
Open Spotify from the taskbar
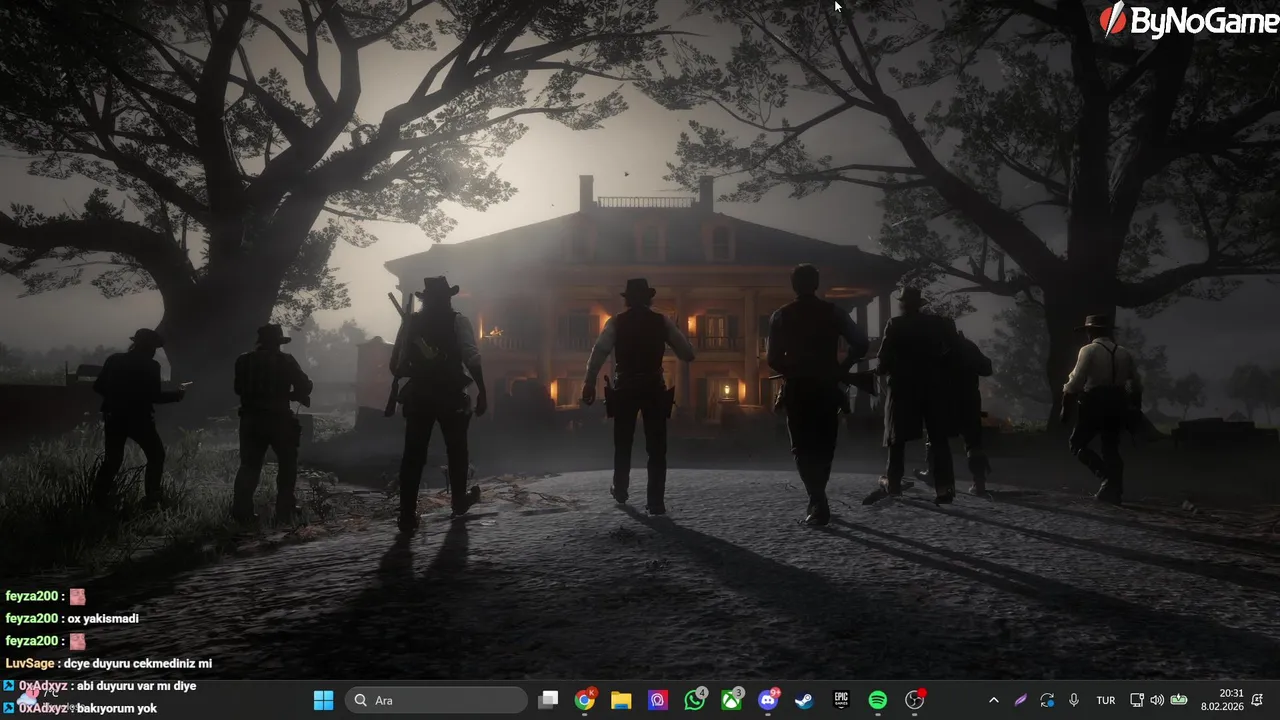point(878,700)
